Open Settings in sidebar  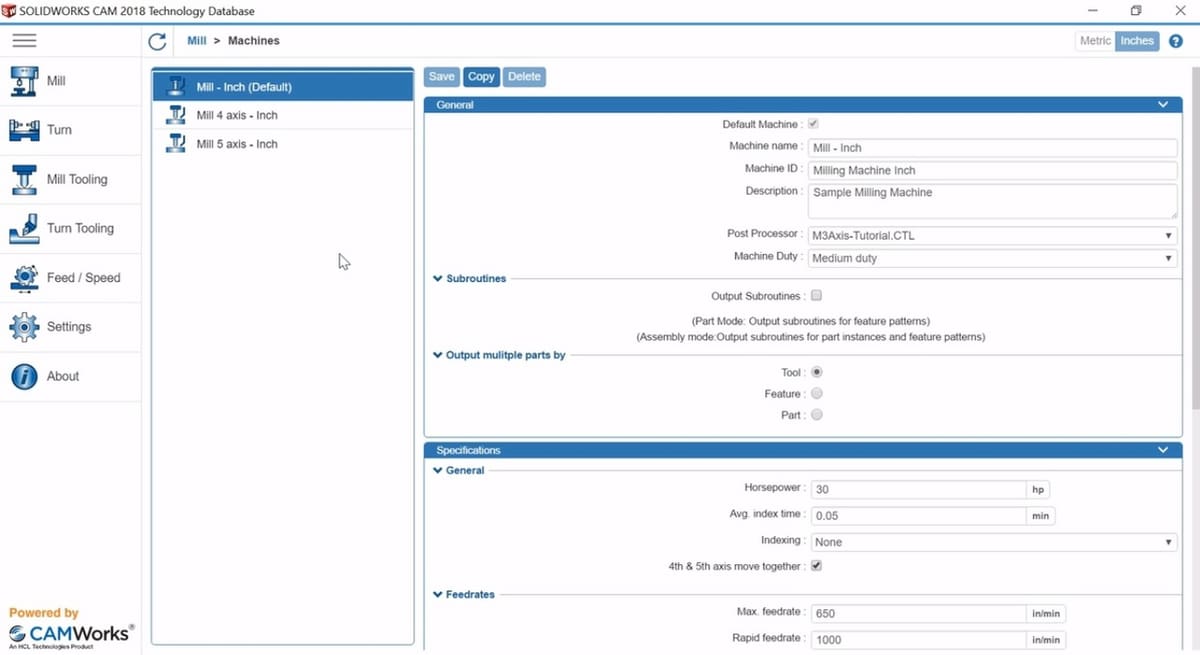tap(70, 327)
